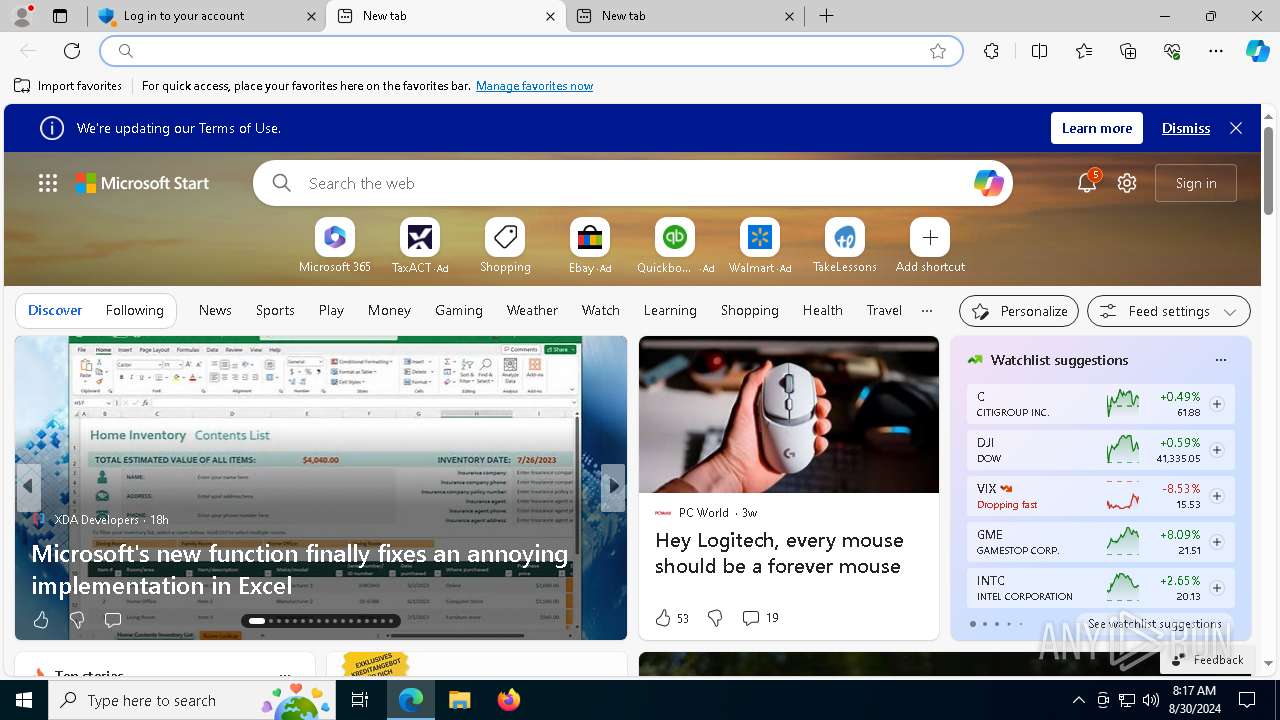Like the Excel article

tap(41, 620)
